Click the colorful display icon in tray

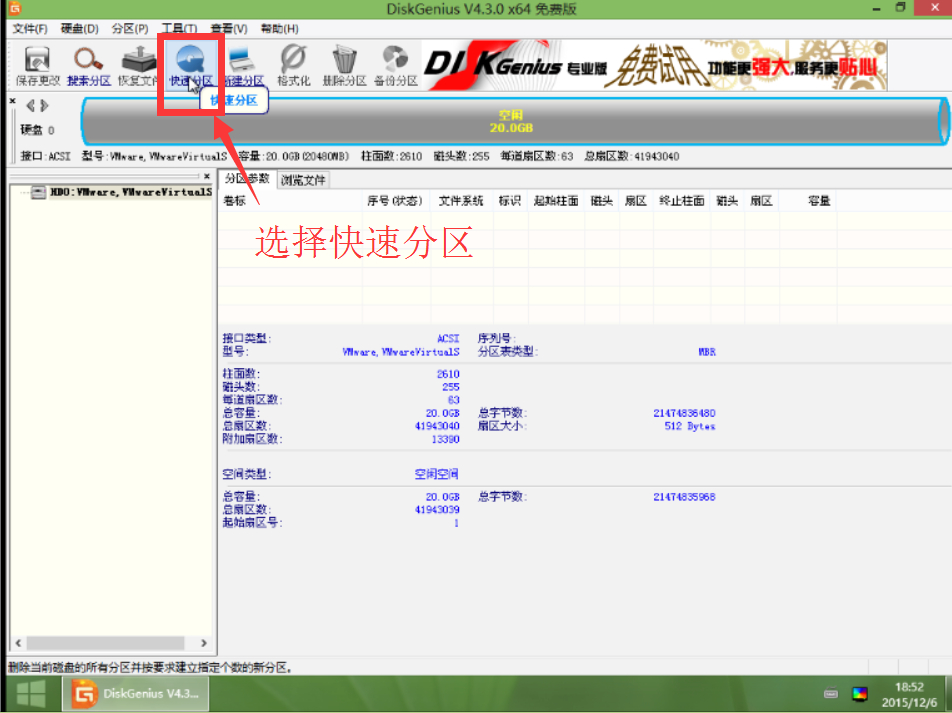pyautogui.click(x=860, y=694)
